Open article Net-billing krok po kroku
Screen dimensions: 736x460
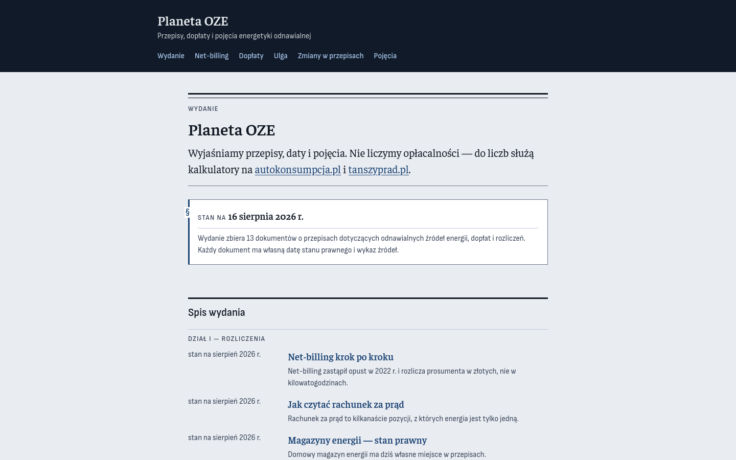340,357
